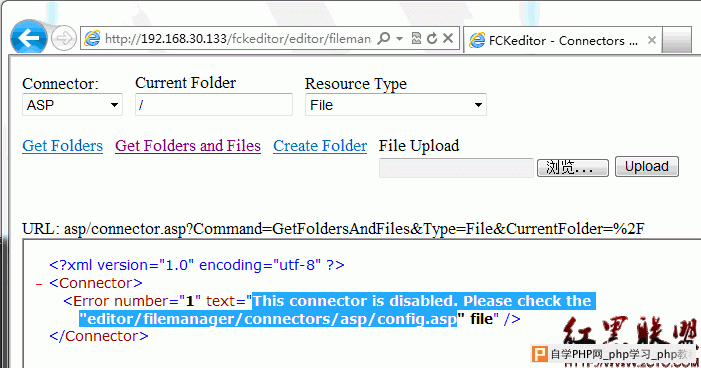Go back with the browser Back arrow
This screenshot has width=701, height=368.
[29, 39]
